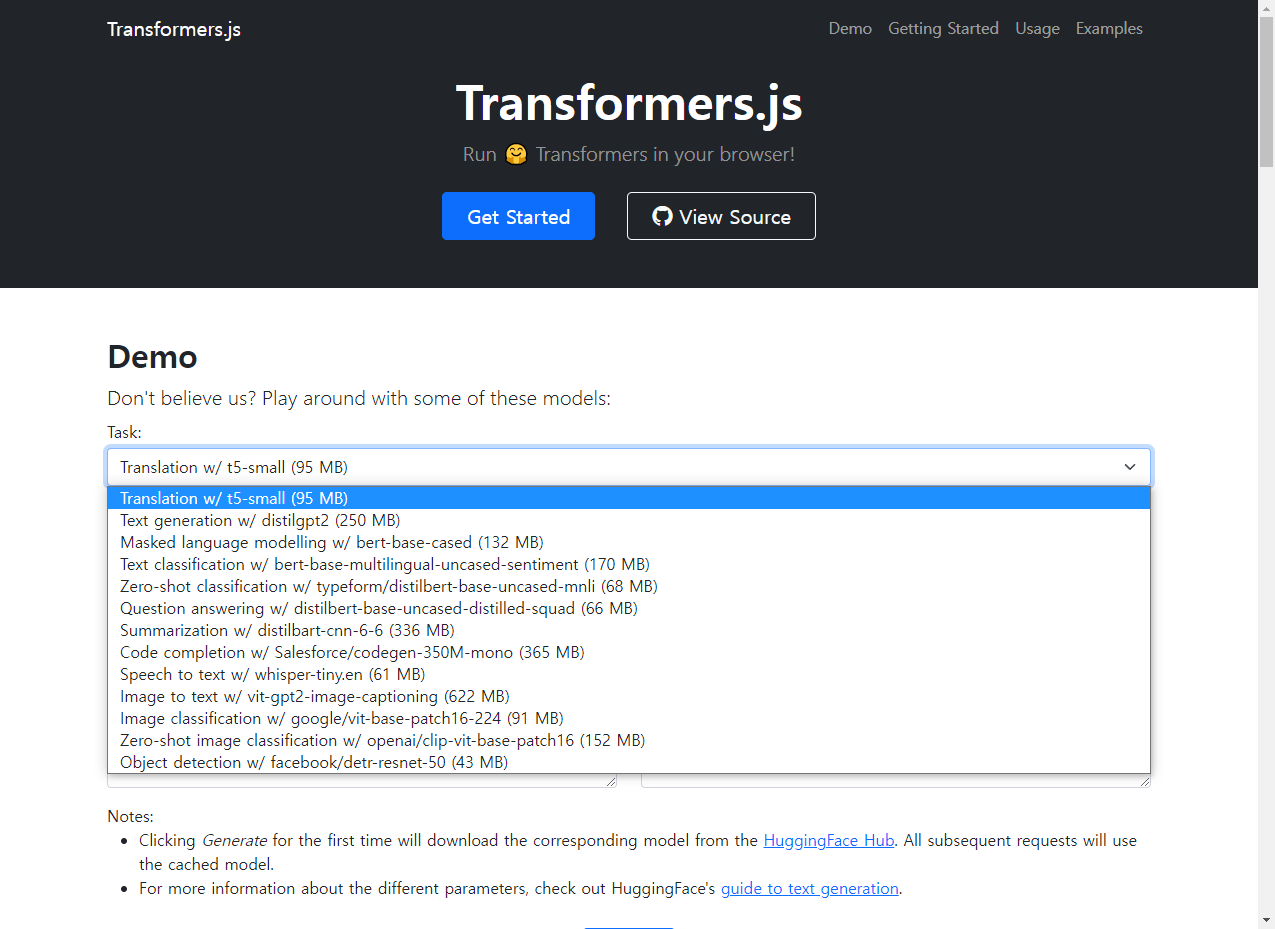Choose Summarization w/ distilbart-cnn-6-6 option

tap(629, 630)
